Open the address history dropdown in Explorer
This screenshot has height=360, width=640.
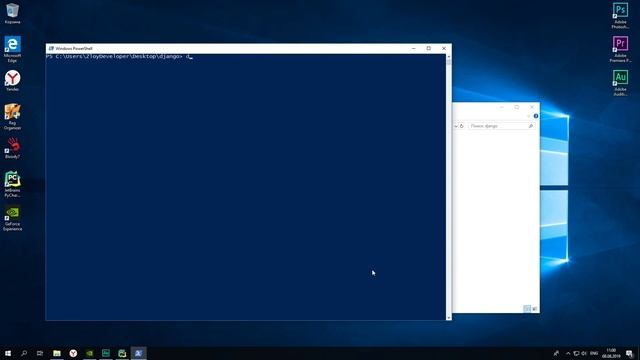456,126
